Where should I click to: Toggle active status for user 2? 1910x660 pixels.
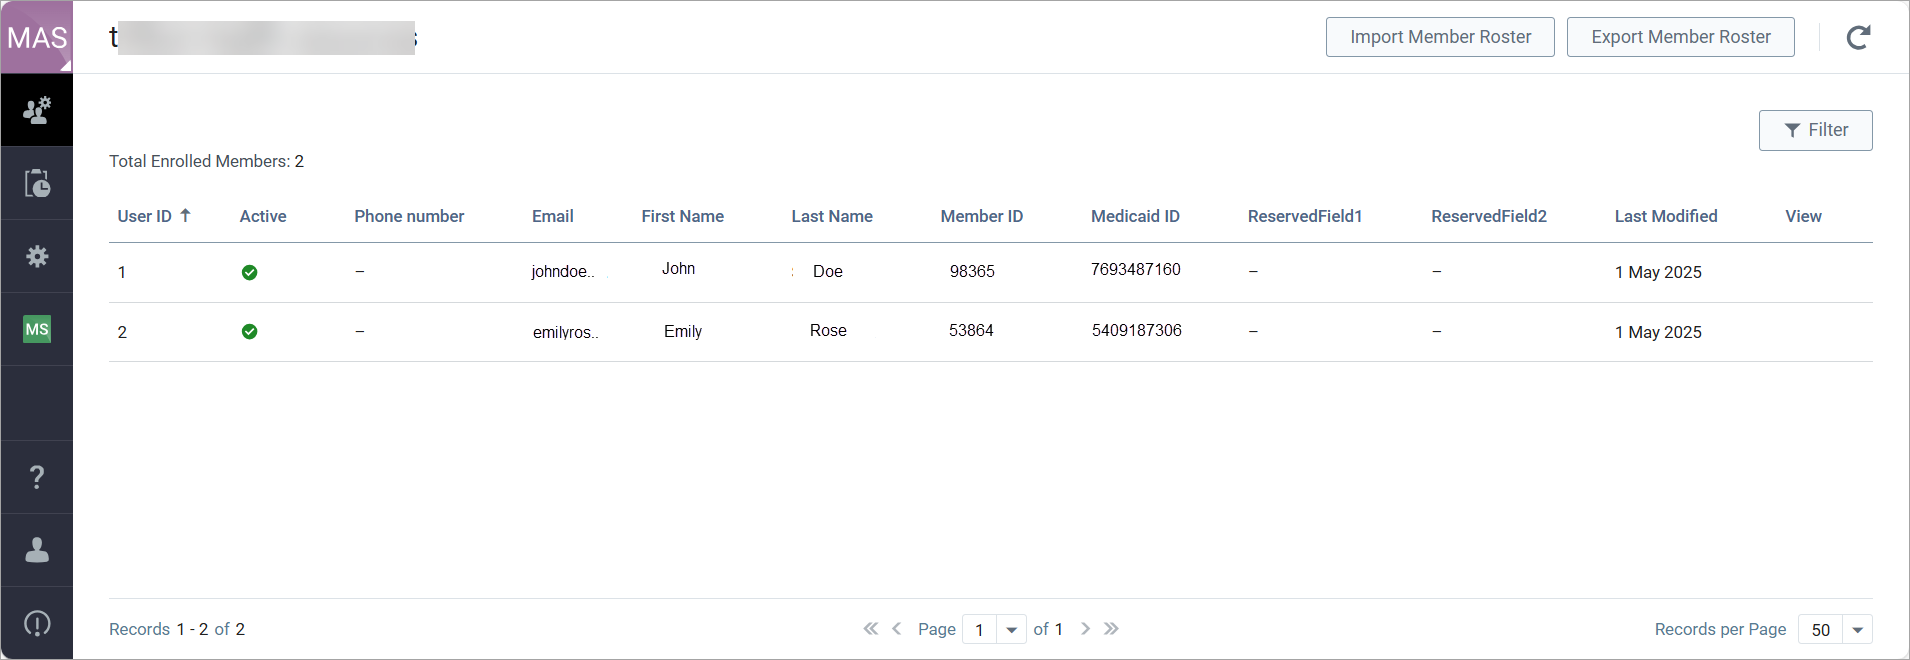[249, 332]
